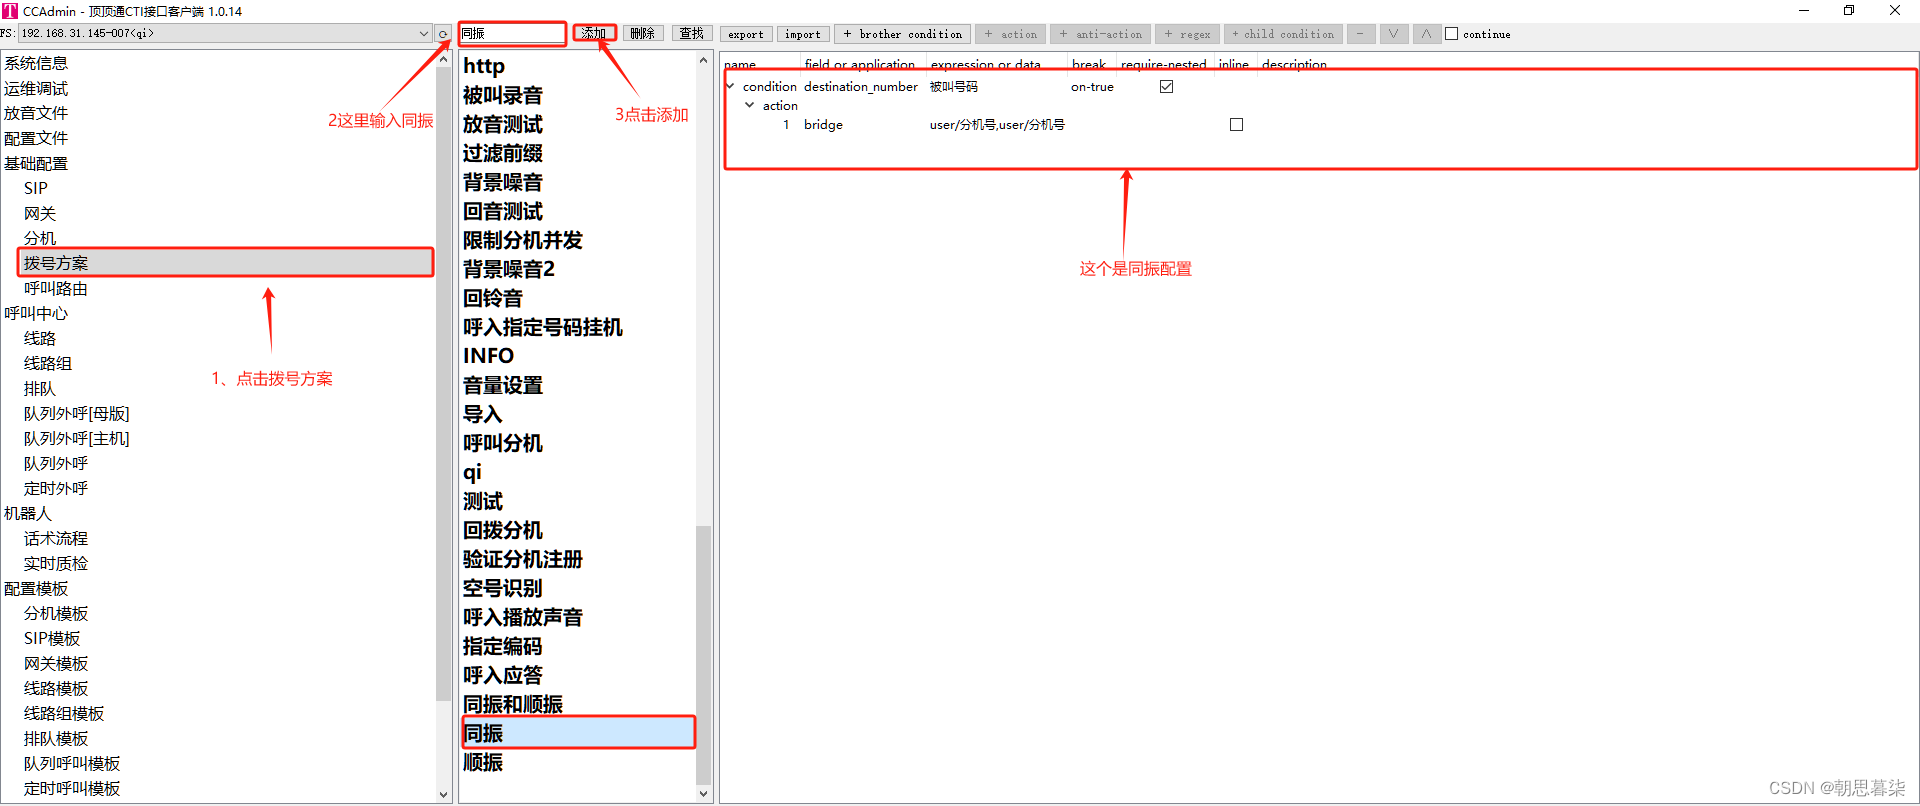Select 线路组模板 in the navigation tree
Screen dimensions: 1920x806
(64, 713)
